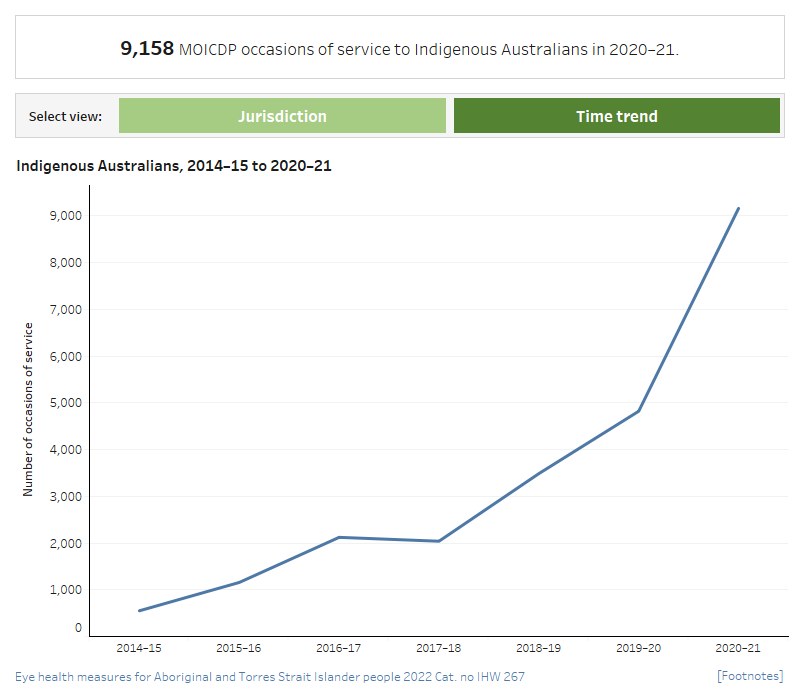Click the chart title 'Indigenous Australians, 2014–15 to 2020–21'
The image size is (800, 700).
(x=174, y=166)
